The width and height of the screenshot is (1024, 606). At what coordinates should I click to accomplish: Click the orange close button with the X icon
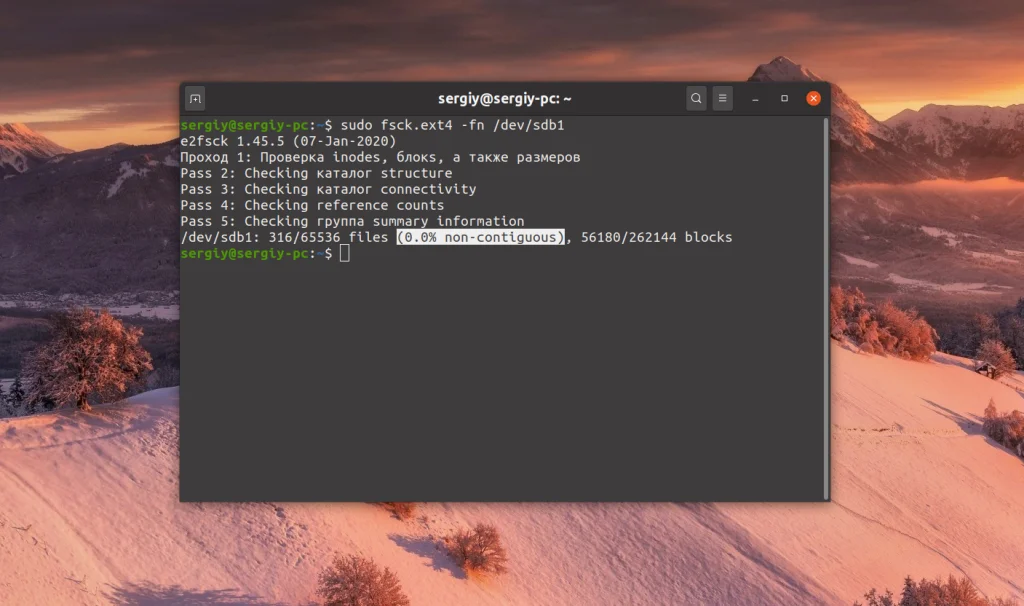813,98
